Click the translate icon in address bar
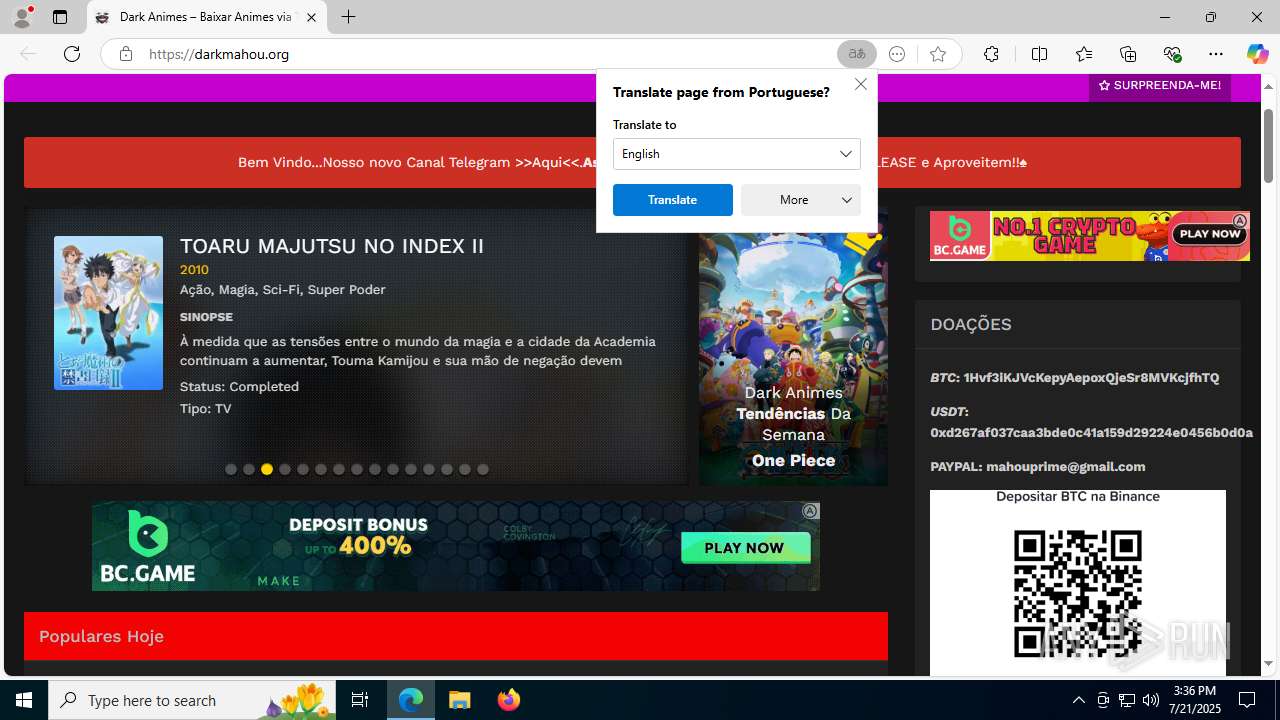 click(x=857, y=54)
